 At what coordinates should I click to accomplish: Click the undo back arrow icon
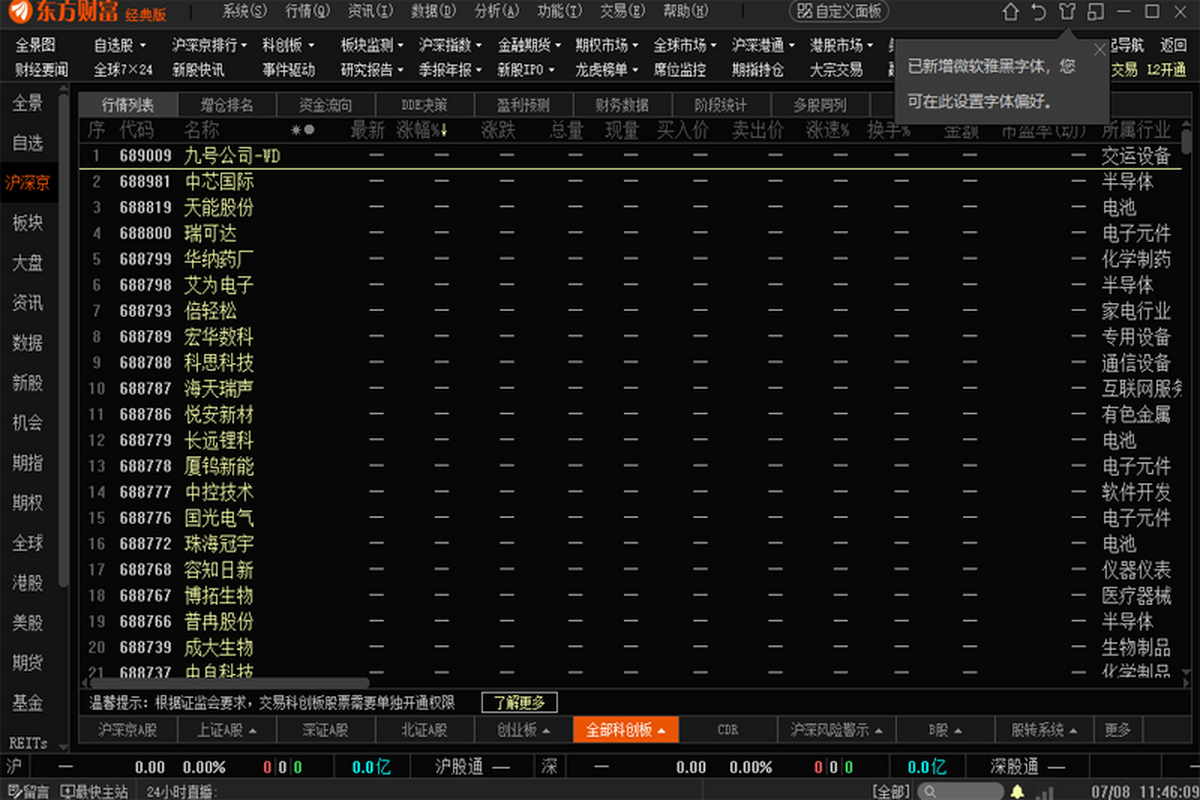pos(1038,12)
